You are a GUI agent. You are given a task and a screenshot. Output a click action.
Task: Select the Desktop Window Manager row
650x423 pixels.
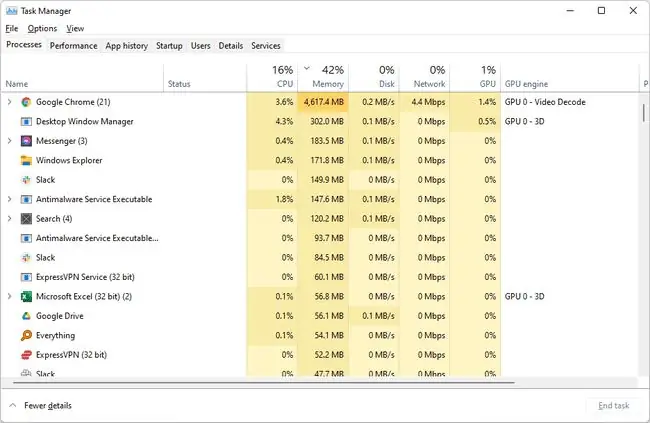[320, 122]
